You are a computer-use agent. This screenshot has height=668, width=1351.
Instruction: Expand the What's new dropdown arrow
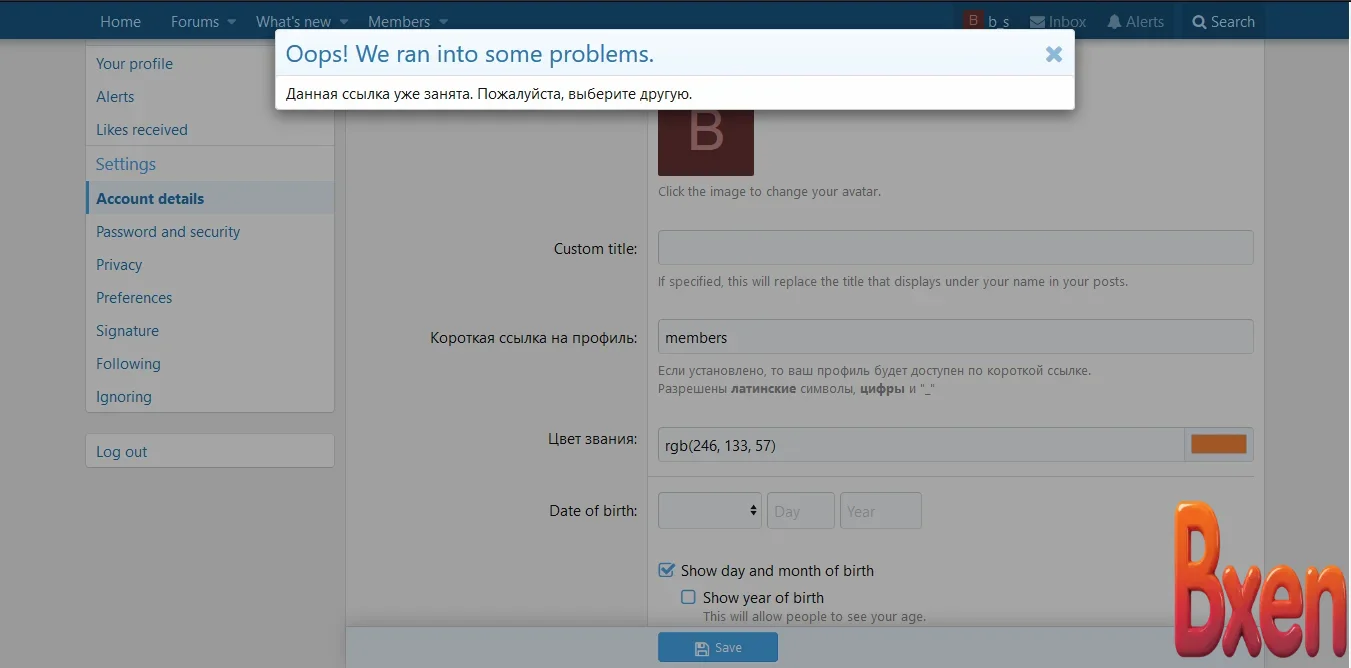click(344, 22)
